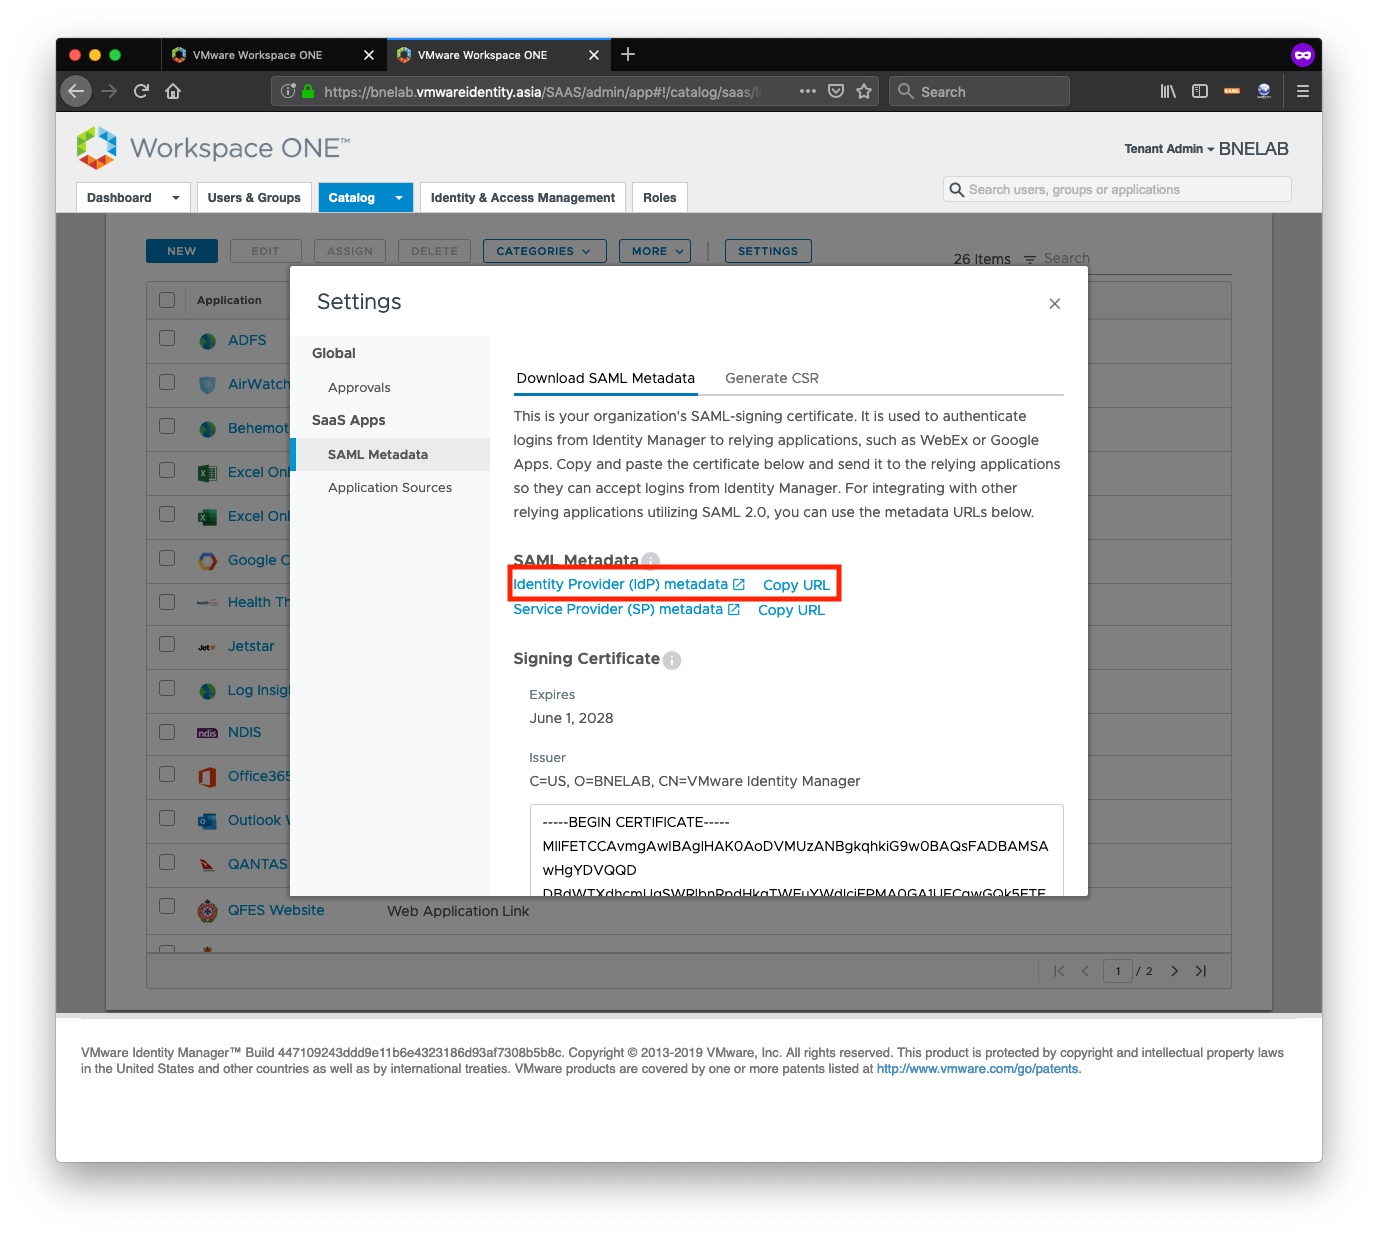Open the Users & Groups tab

coord(254,198)
